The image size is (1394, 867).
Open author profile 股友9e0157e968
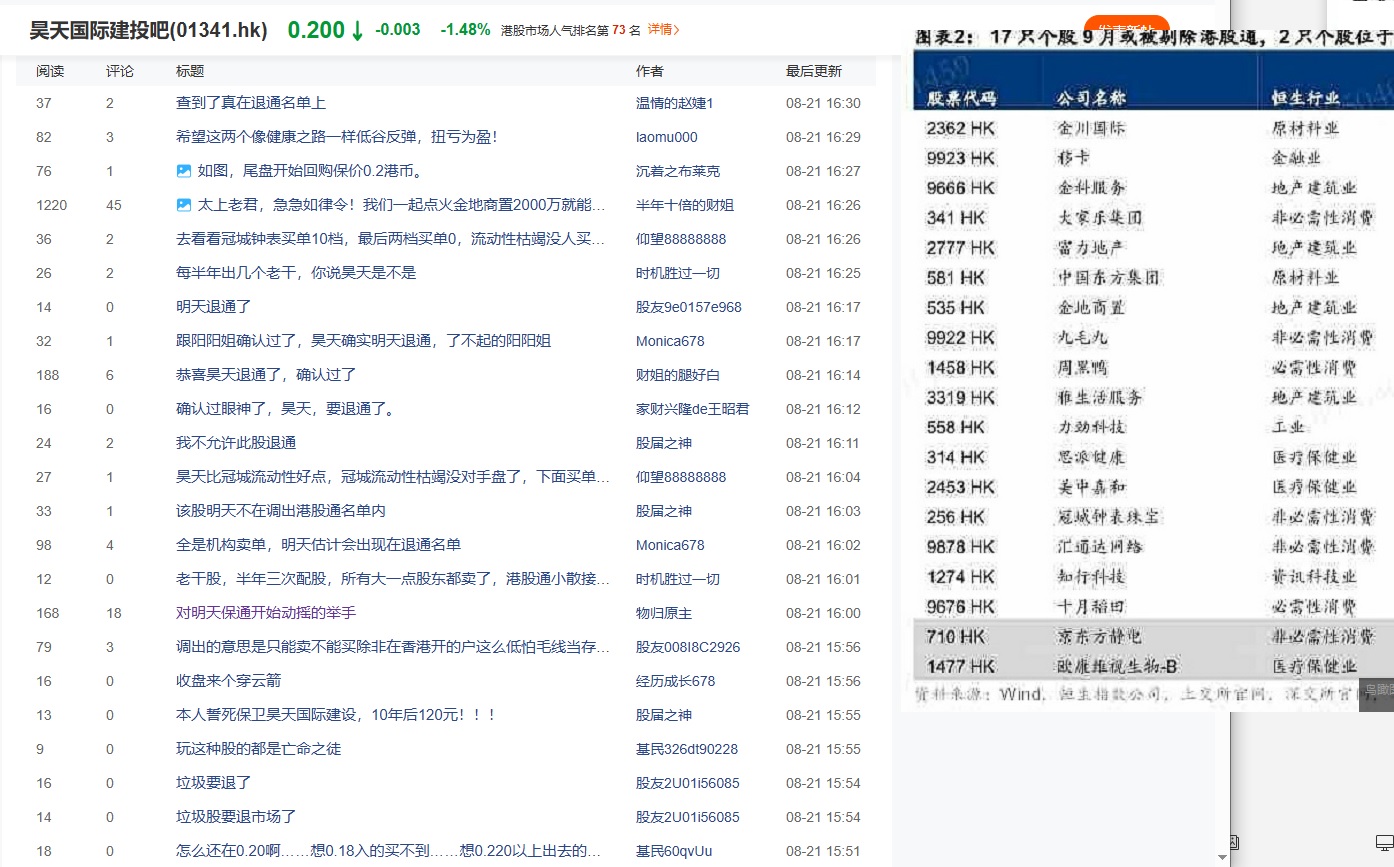click(x=689, y=307)
